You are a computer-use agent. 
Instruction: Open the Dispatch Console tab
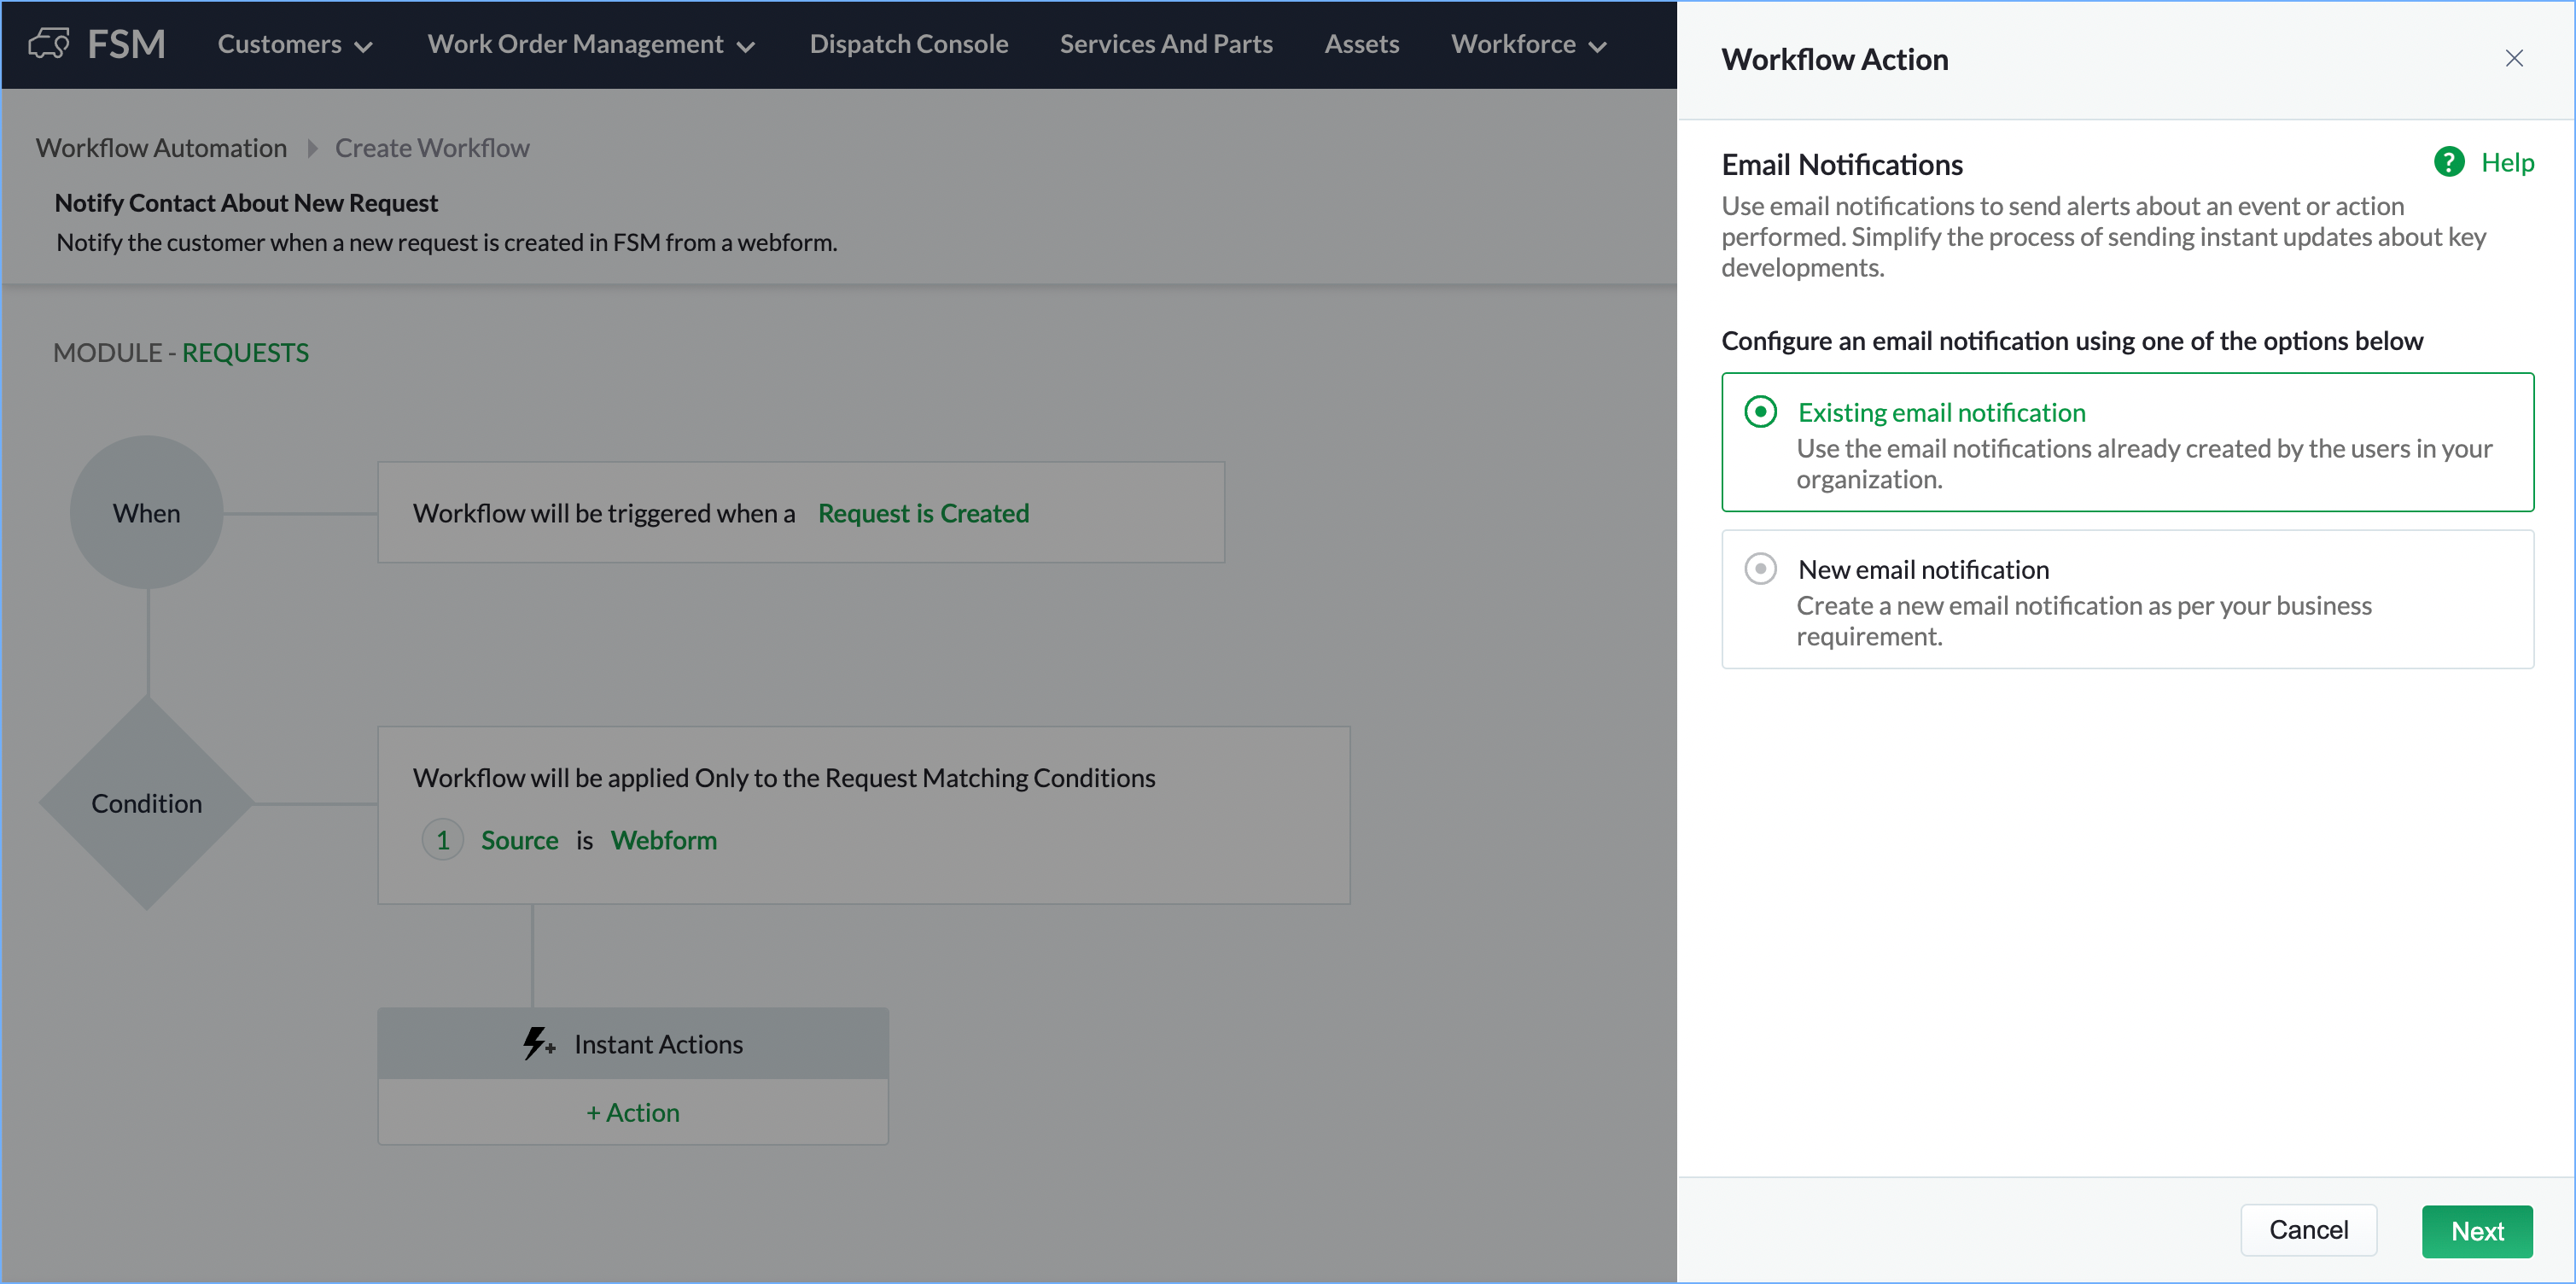coord(908,44)
